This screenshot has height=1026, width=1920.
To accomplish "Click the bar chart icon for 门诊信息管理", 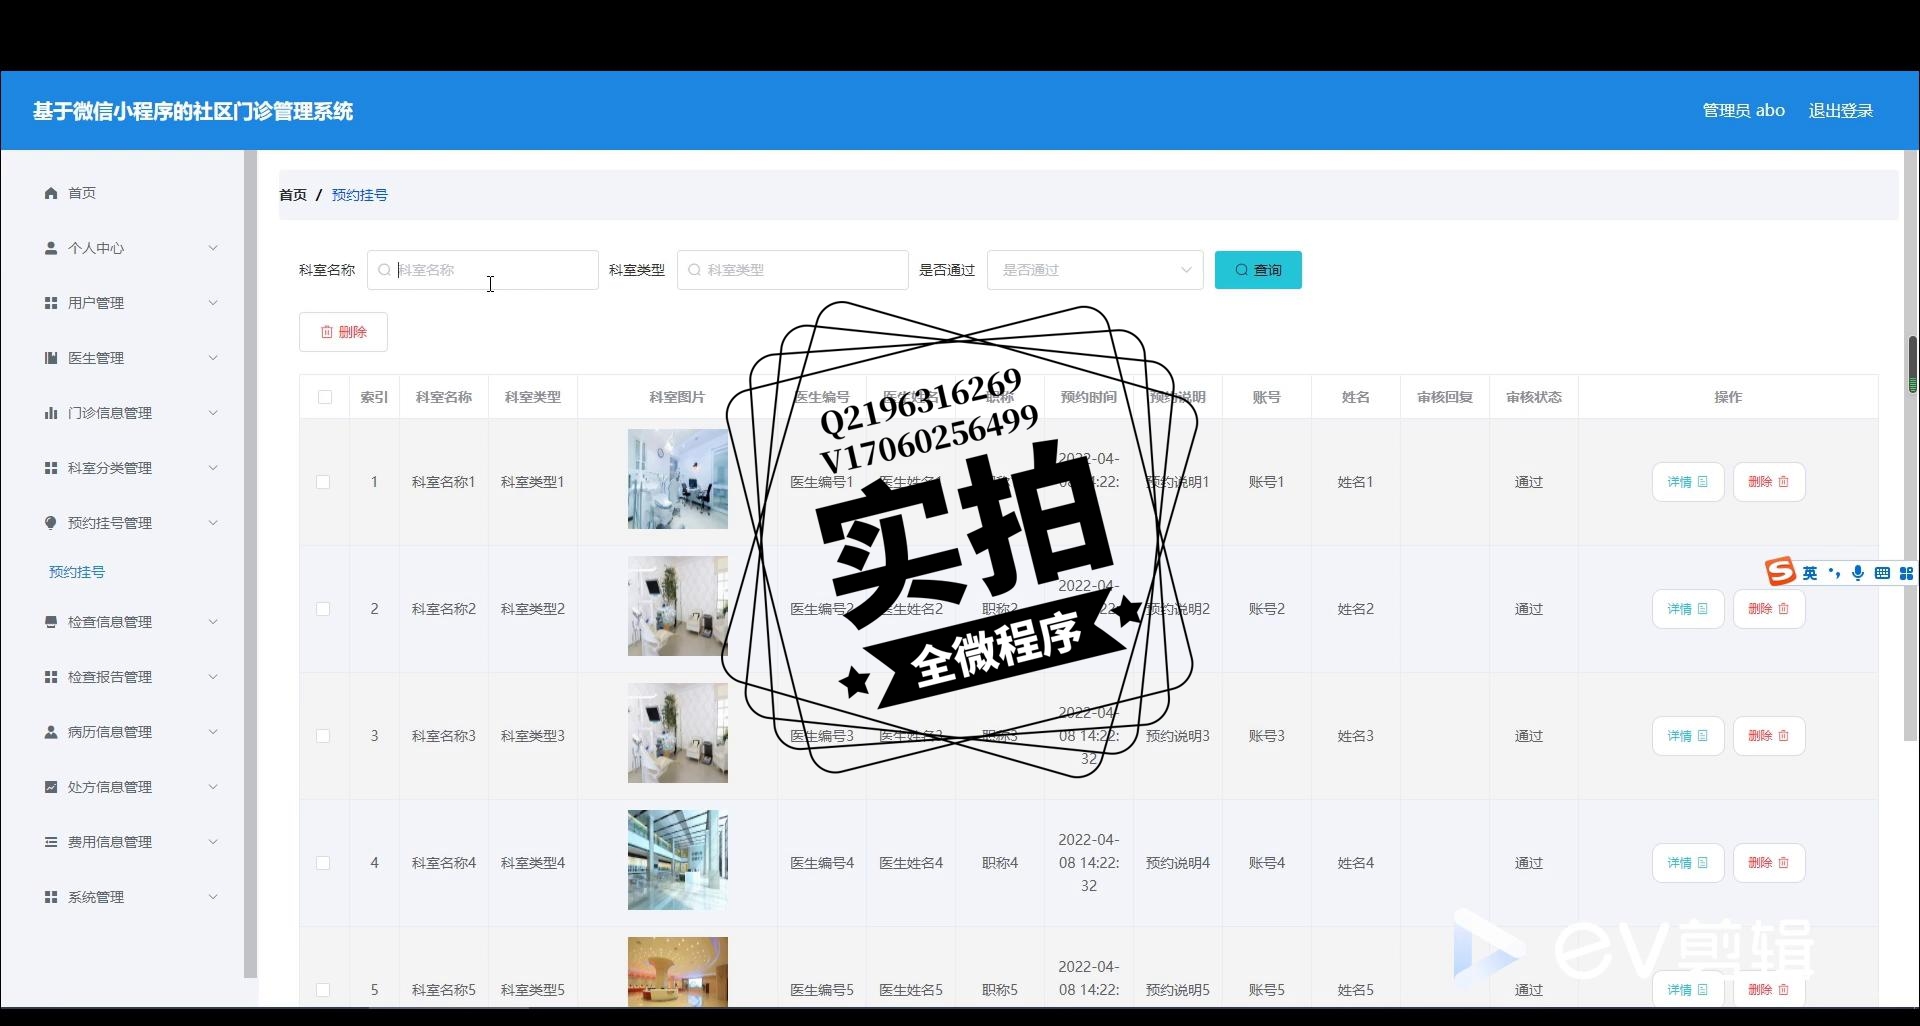I will coord(51,413).
